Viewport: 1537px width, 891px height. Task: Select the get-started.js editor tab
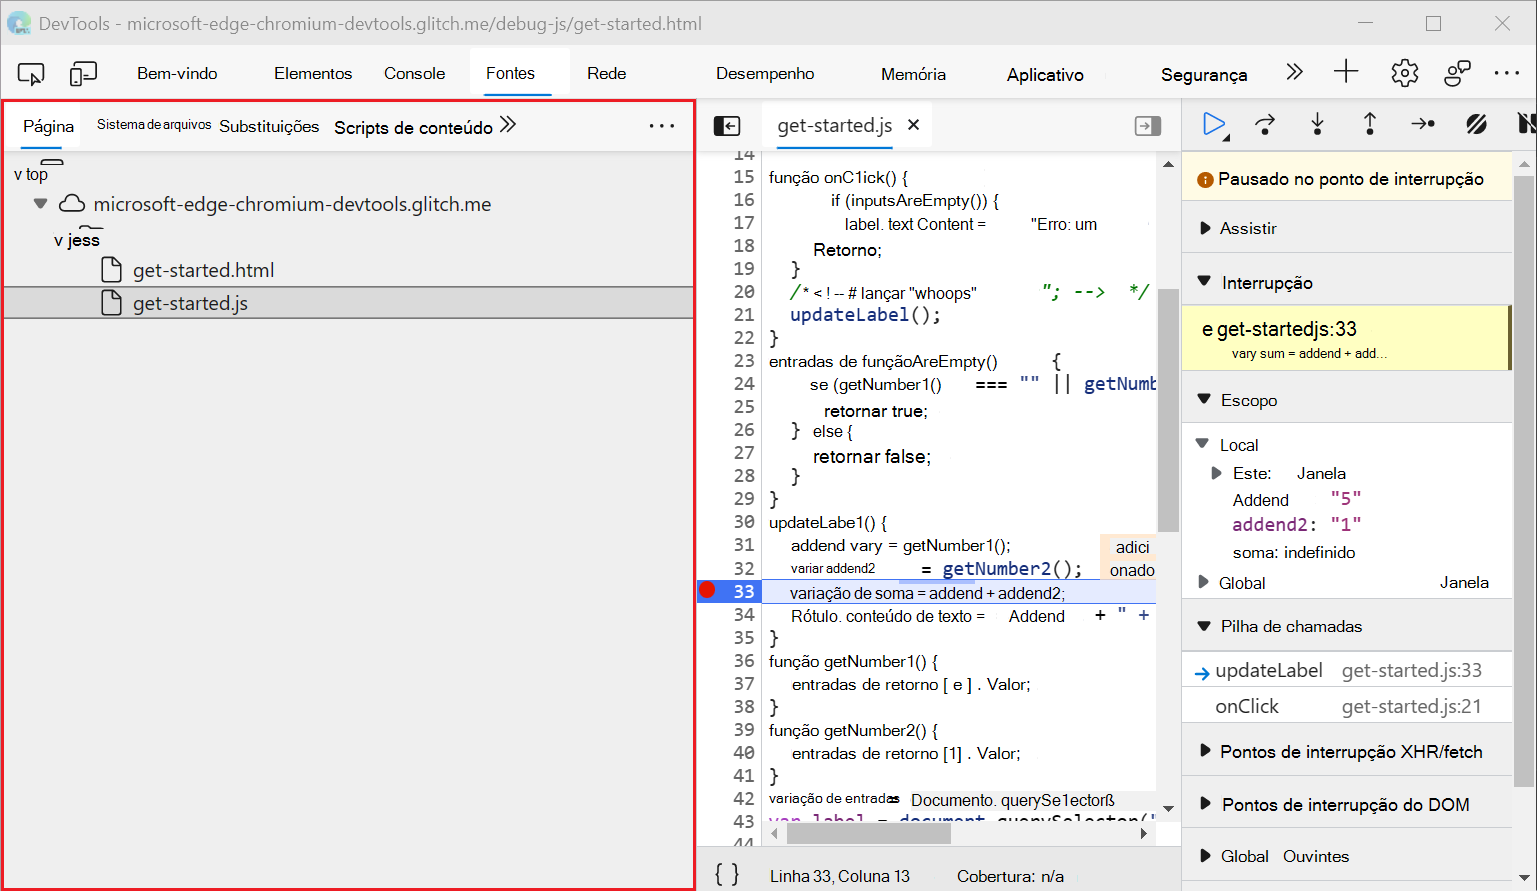pos(834,125)
